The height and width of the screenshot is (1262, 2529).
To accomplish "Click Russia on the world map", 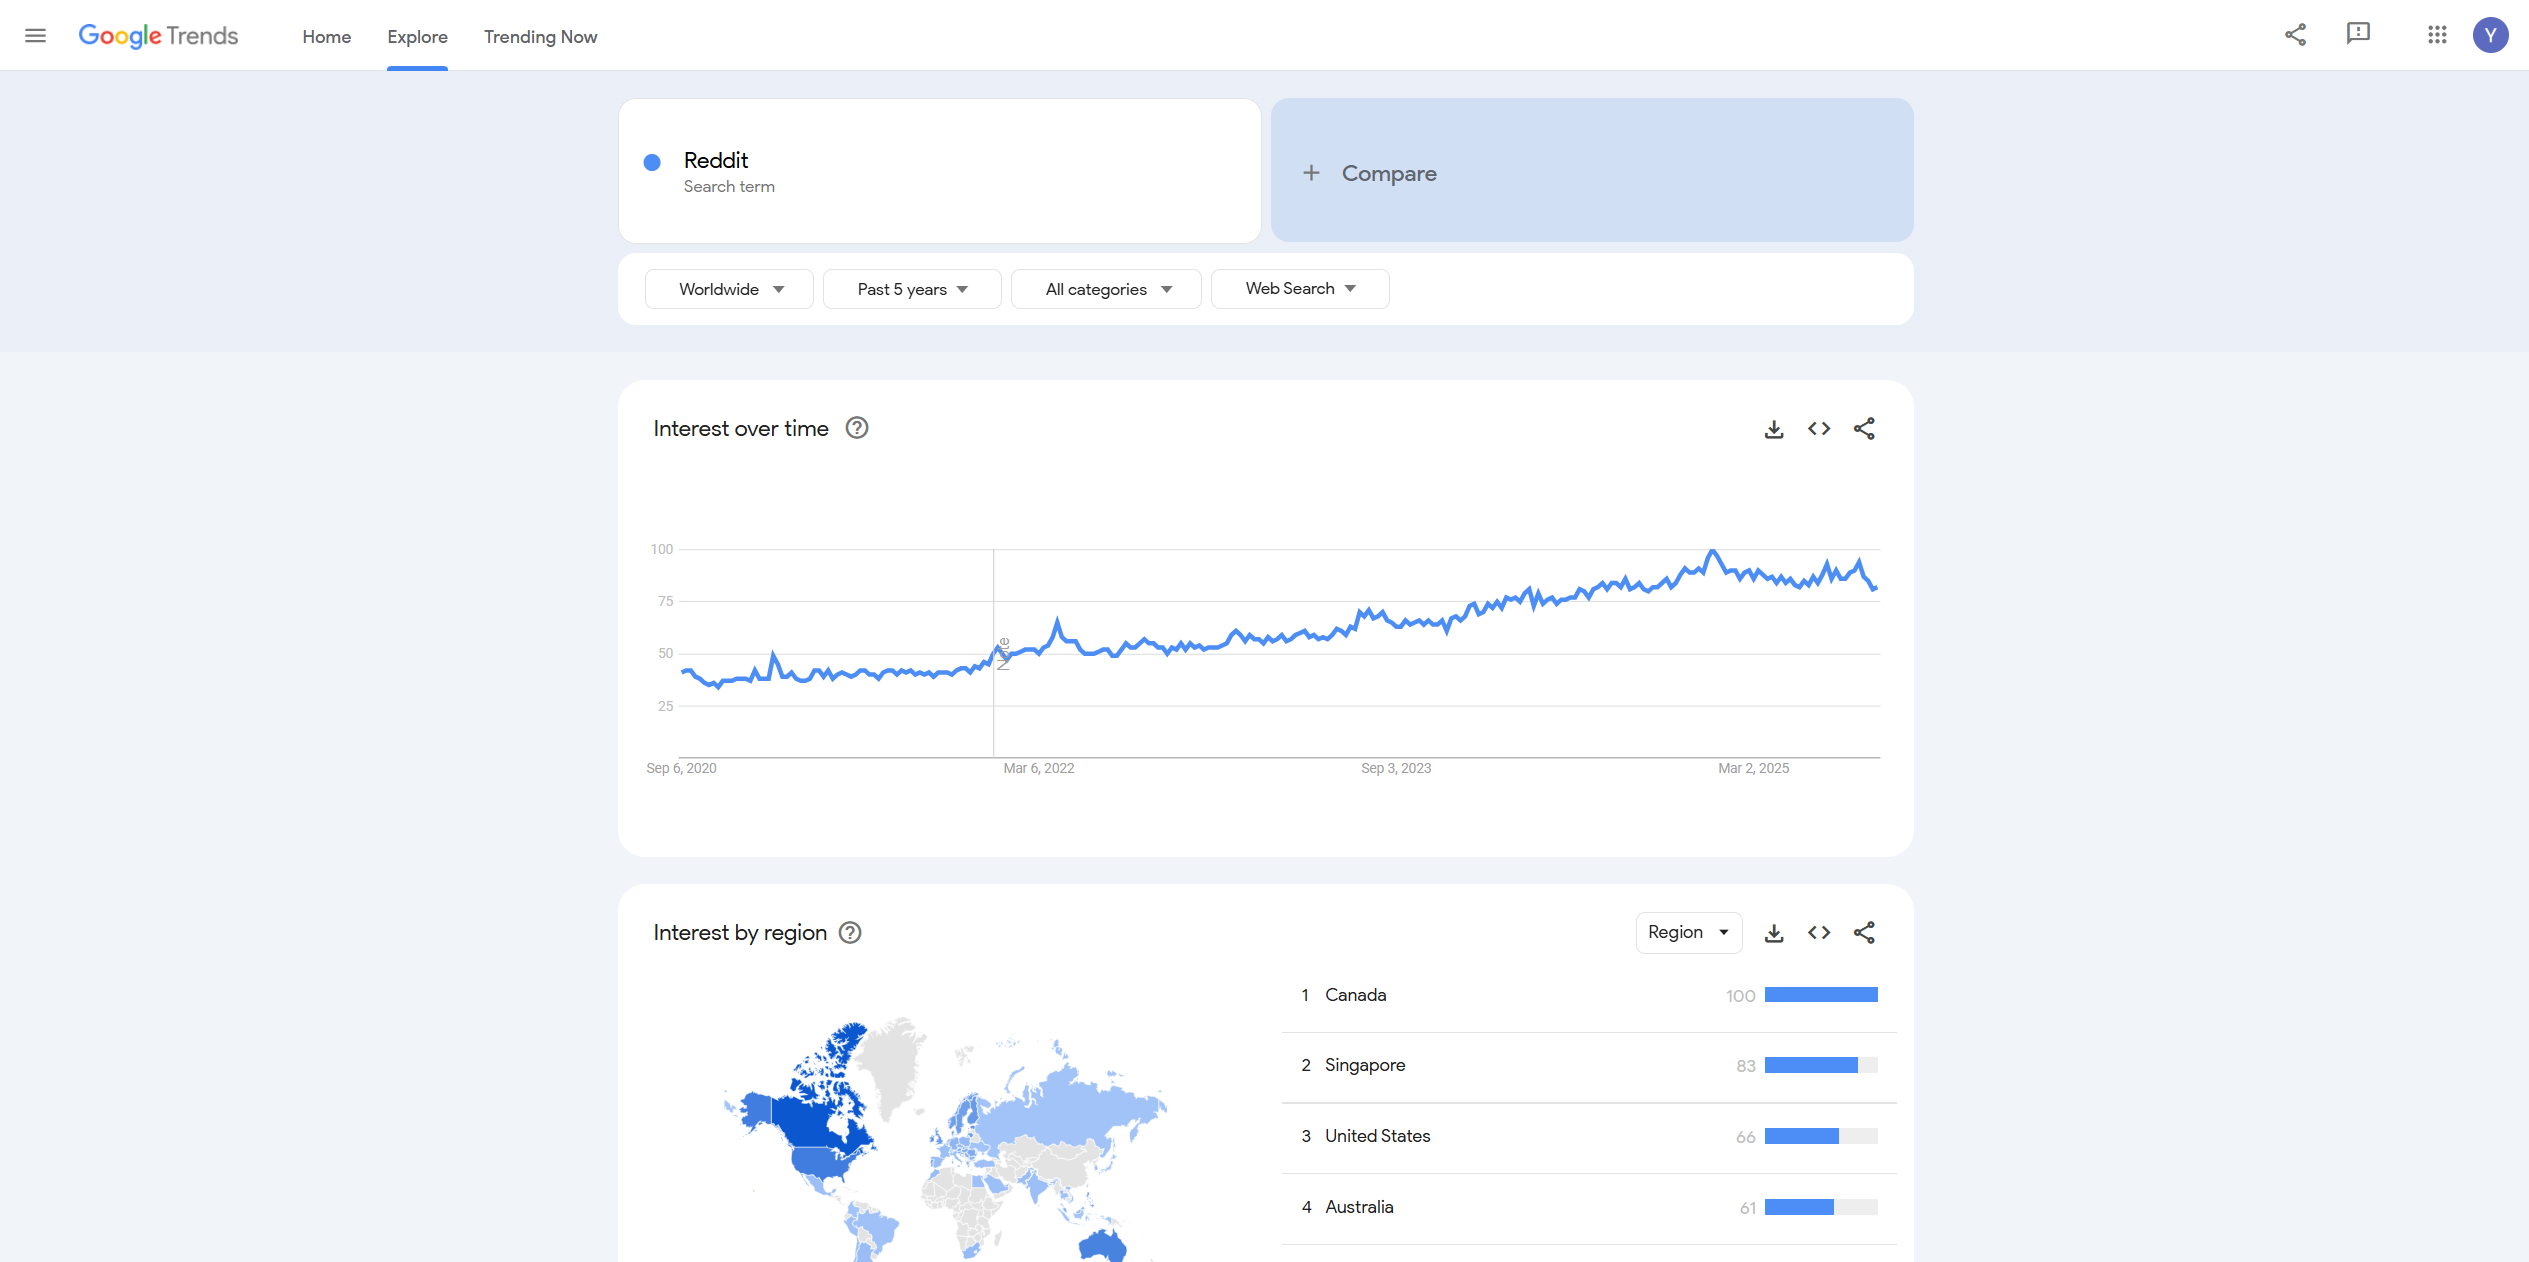I will (x=1070, y=1105).
